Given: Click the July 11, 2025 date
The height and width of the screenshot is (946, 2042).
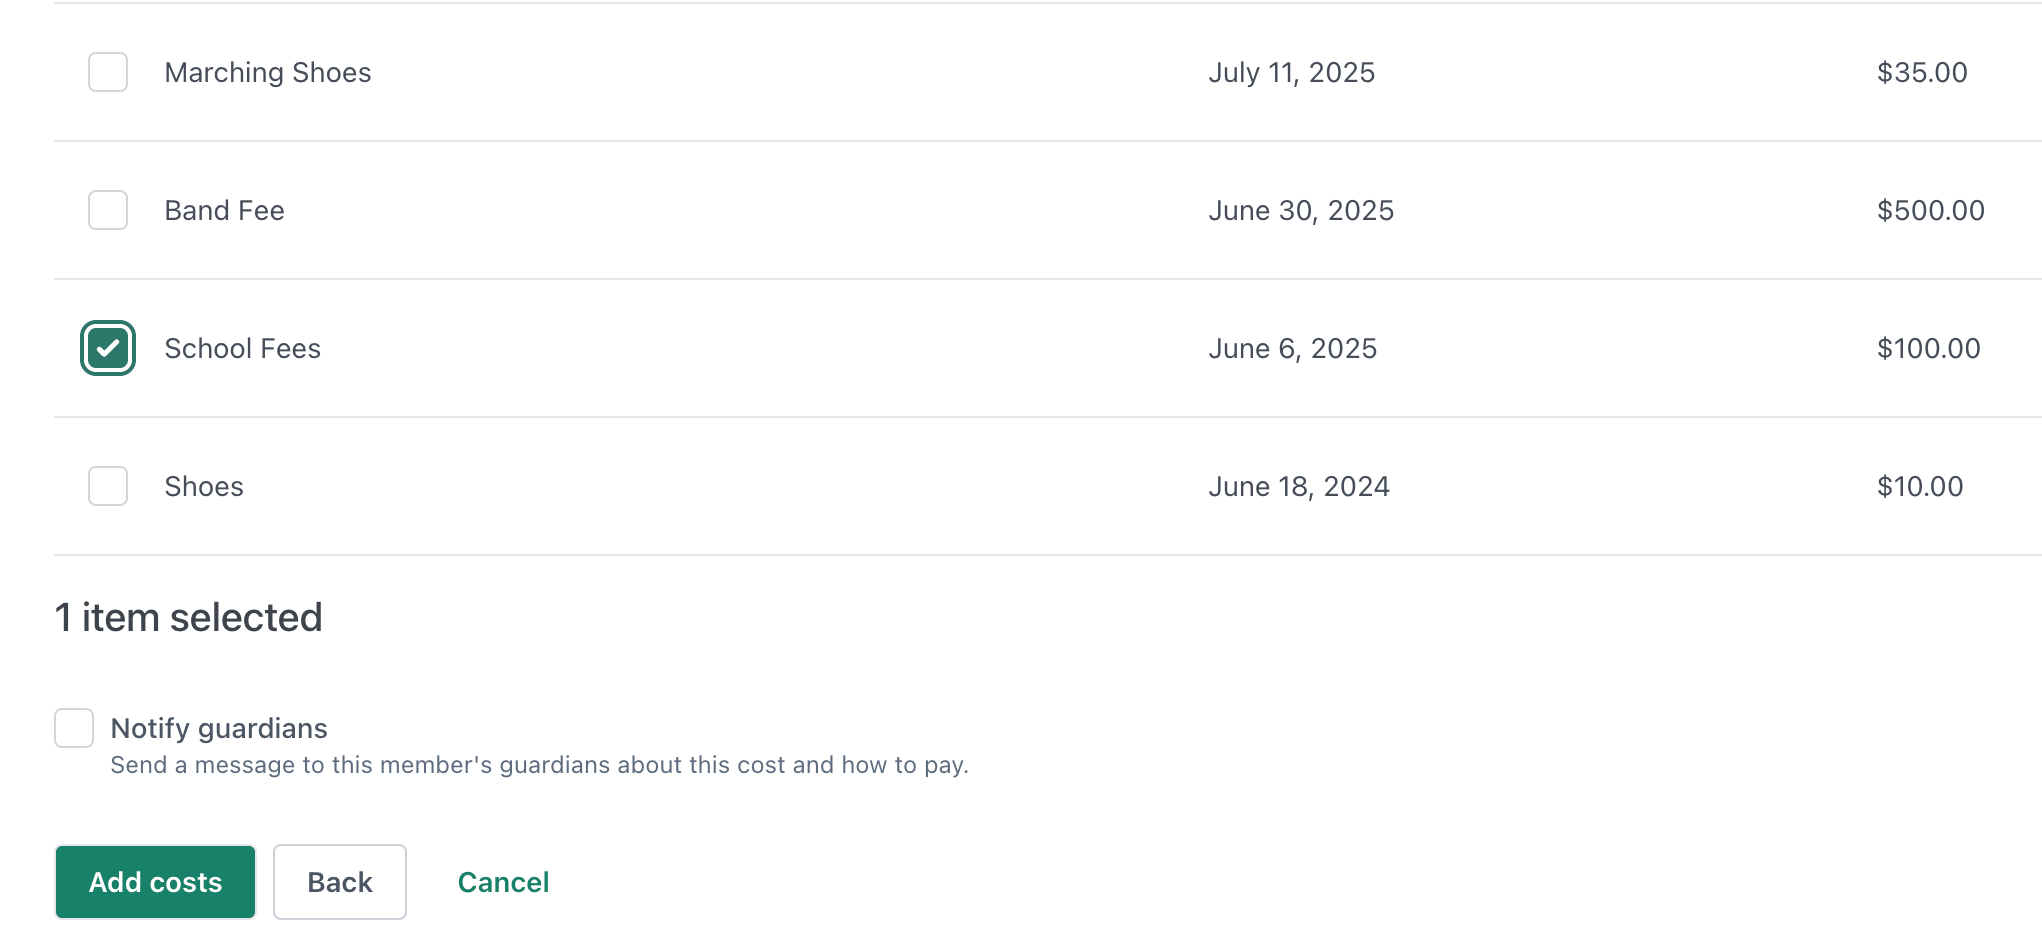Looking at the screenshot, I should tap(1291, 72).
